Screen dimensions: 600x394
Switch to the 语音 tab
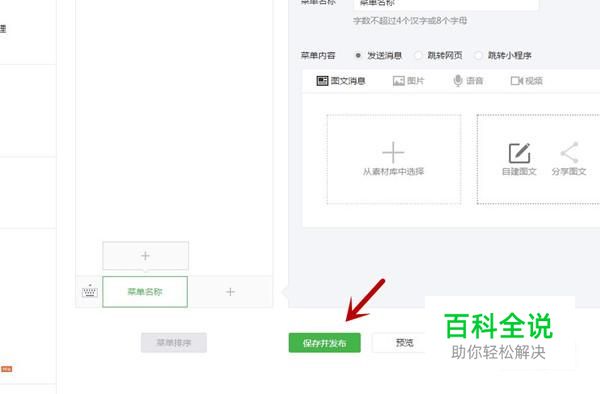[x=468, y=81]
